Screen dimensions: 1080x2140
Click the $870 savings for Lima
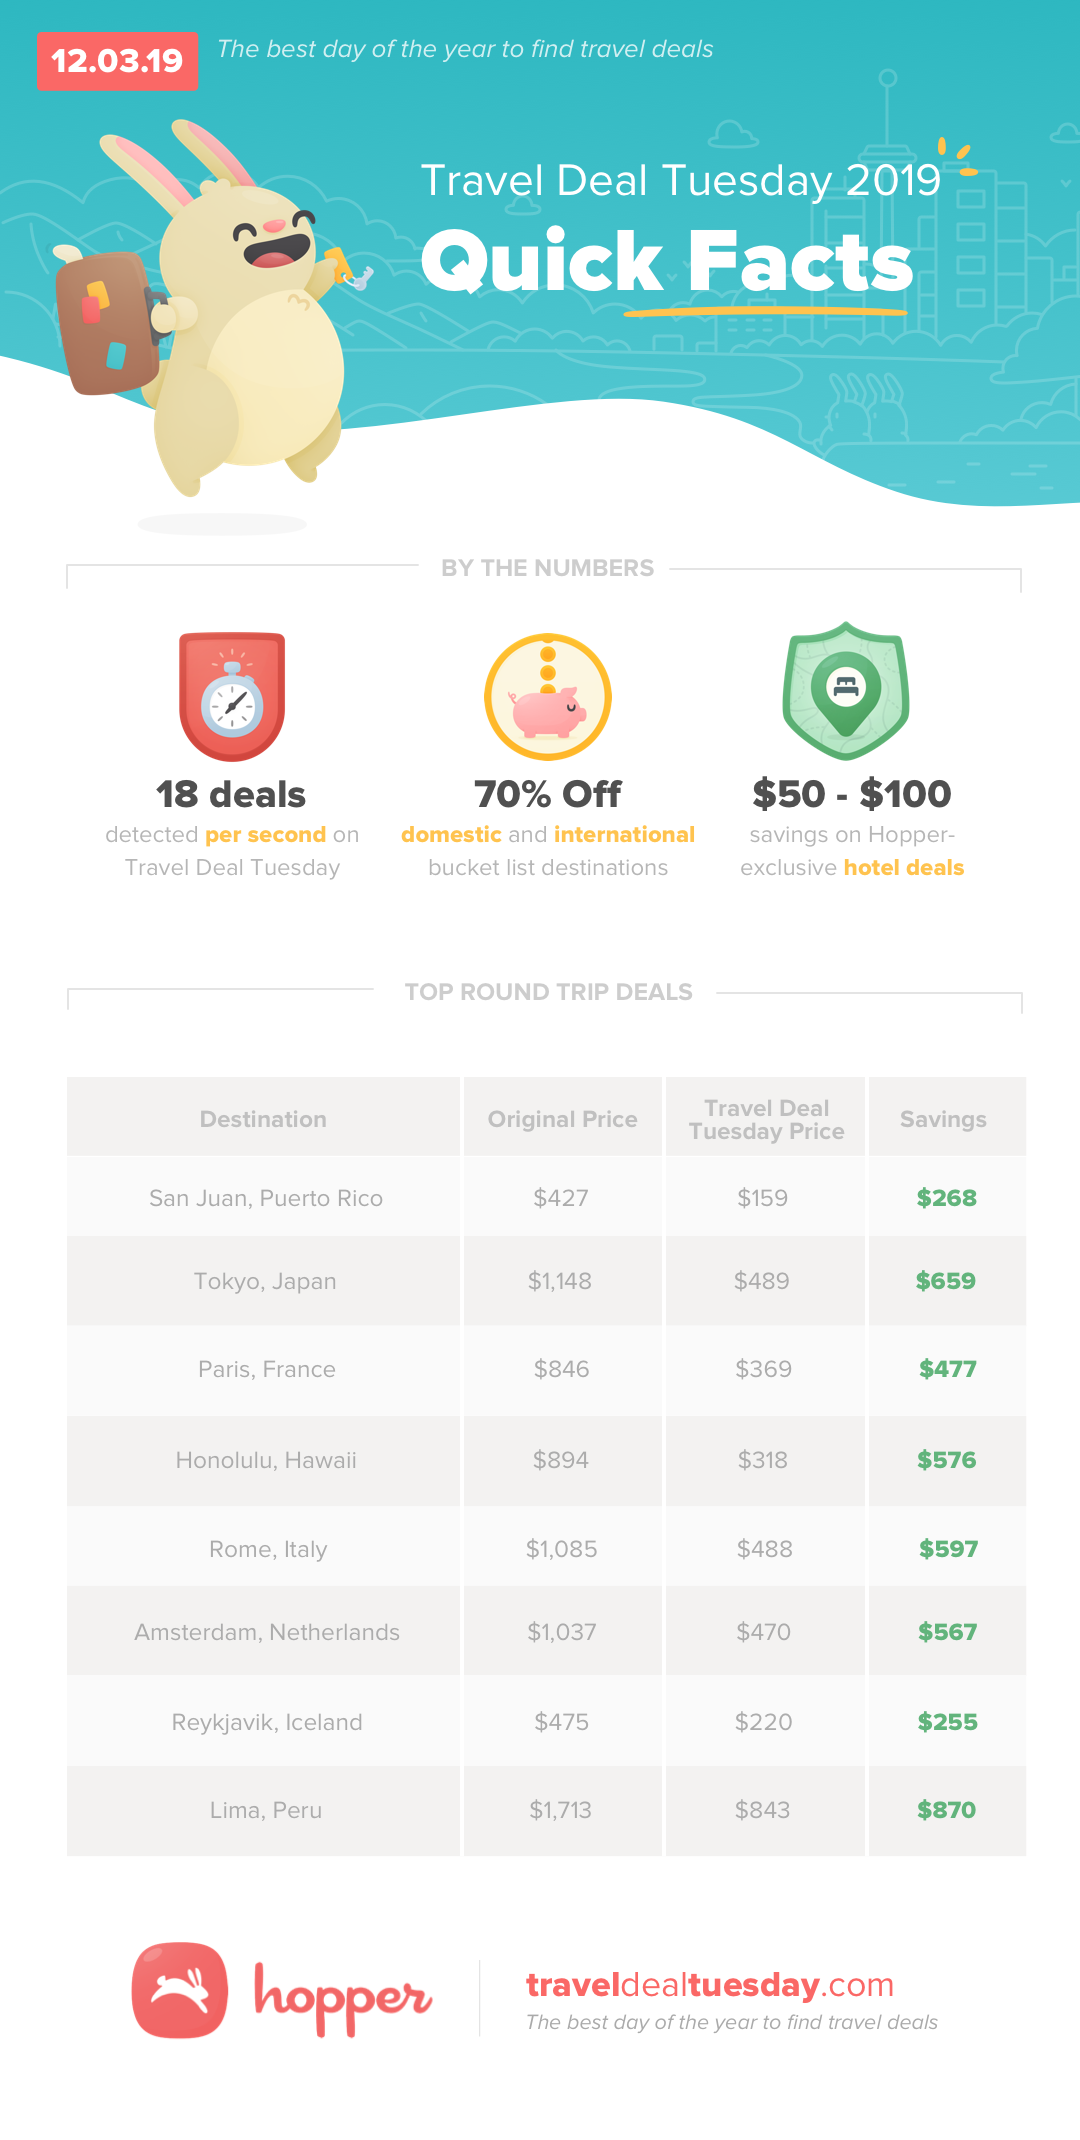point(946,1810)
